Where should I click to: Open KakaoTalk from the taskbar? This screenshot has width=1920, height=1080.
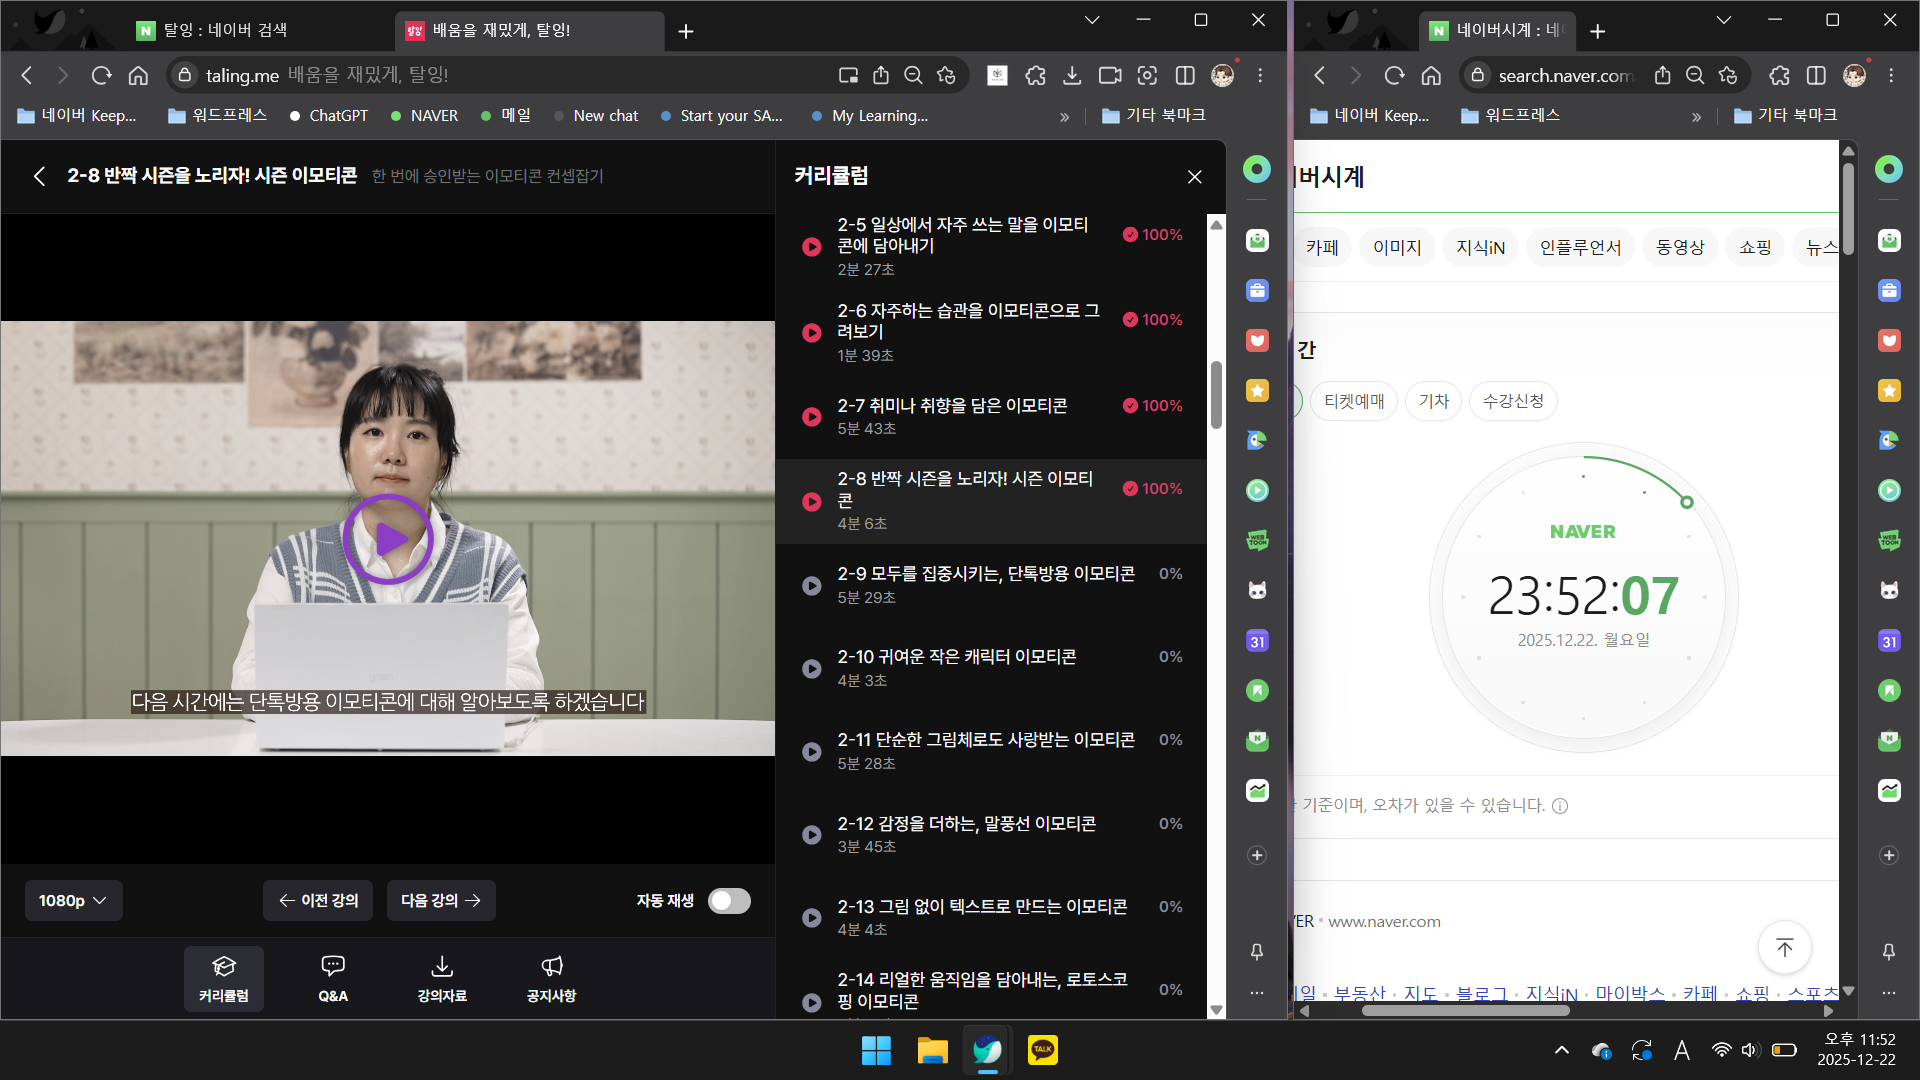pyautogui.click(x=1042, y=1050)
